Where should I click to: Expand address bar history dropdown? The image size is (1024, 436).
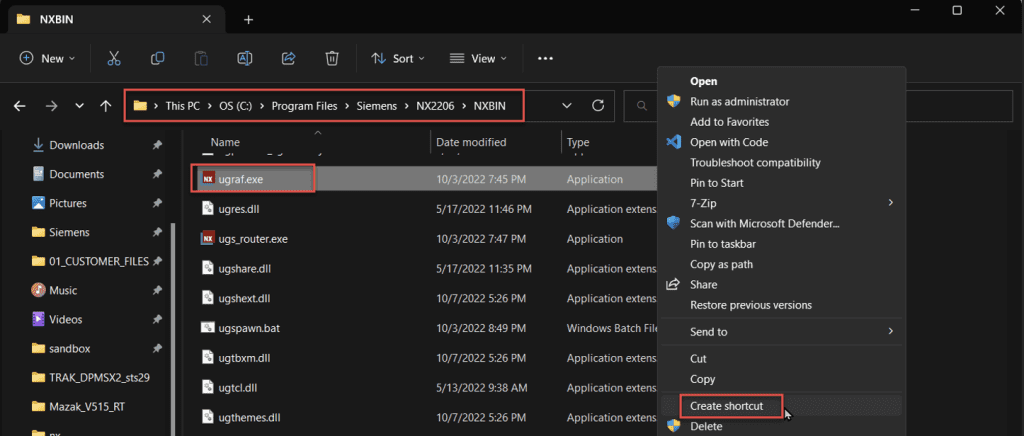coord(567,106)
